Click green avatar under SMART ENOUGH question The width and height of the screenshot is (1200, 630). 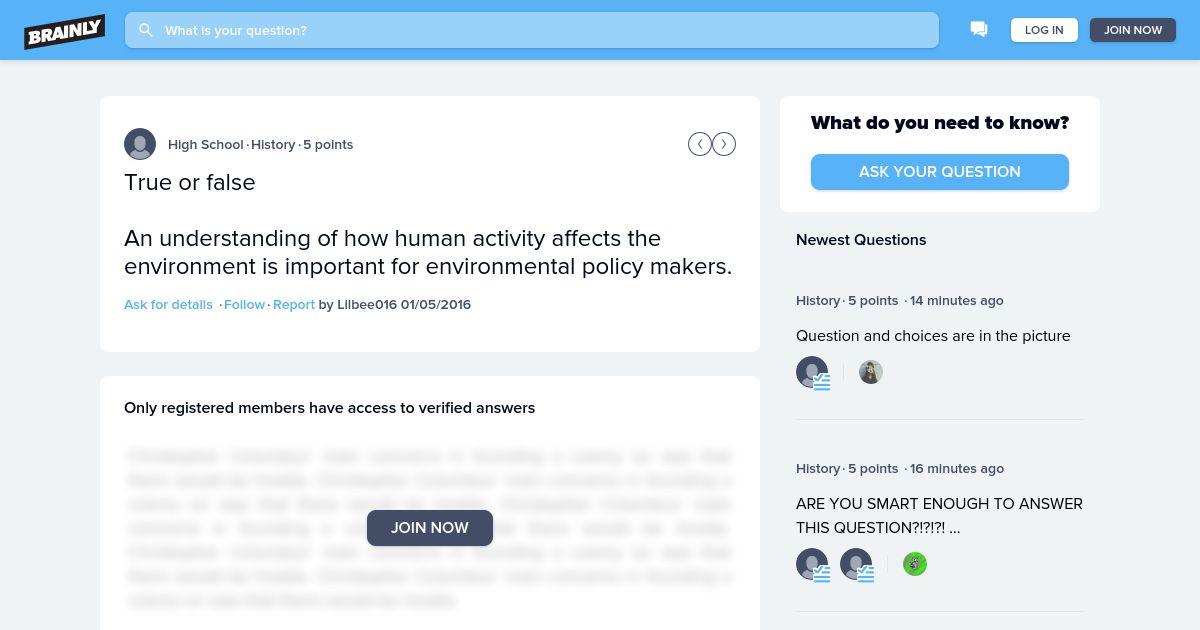click(x=915, y=564)
